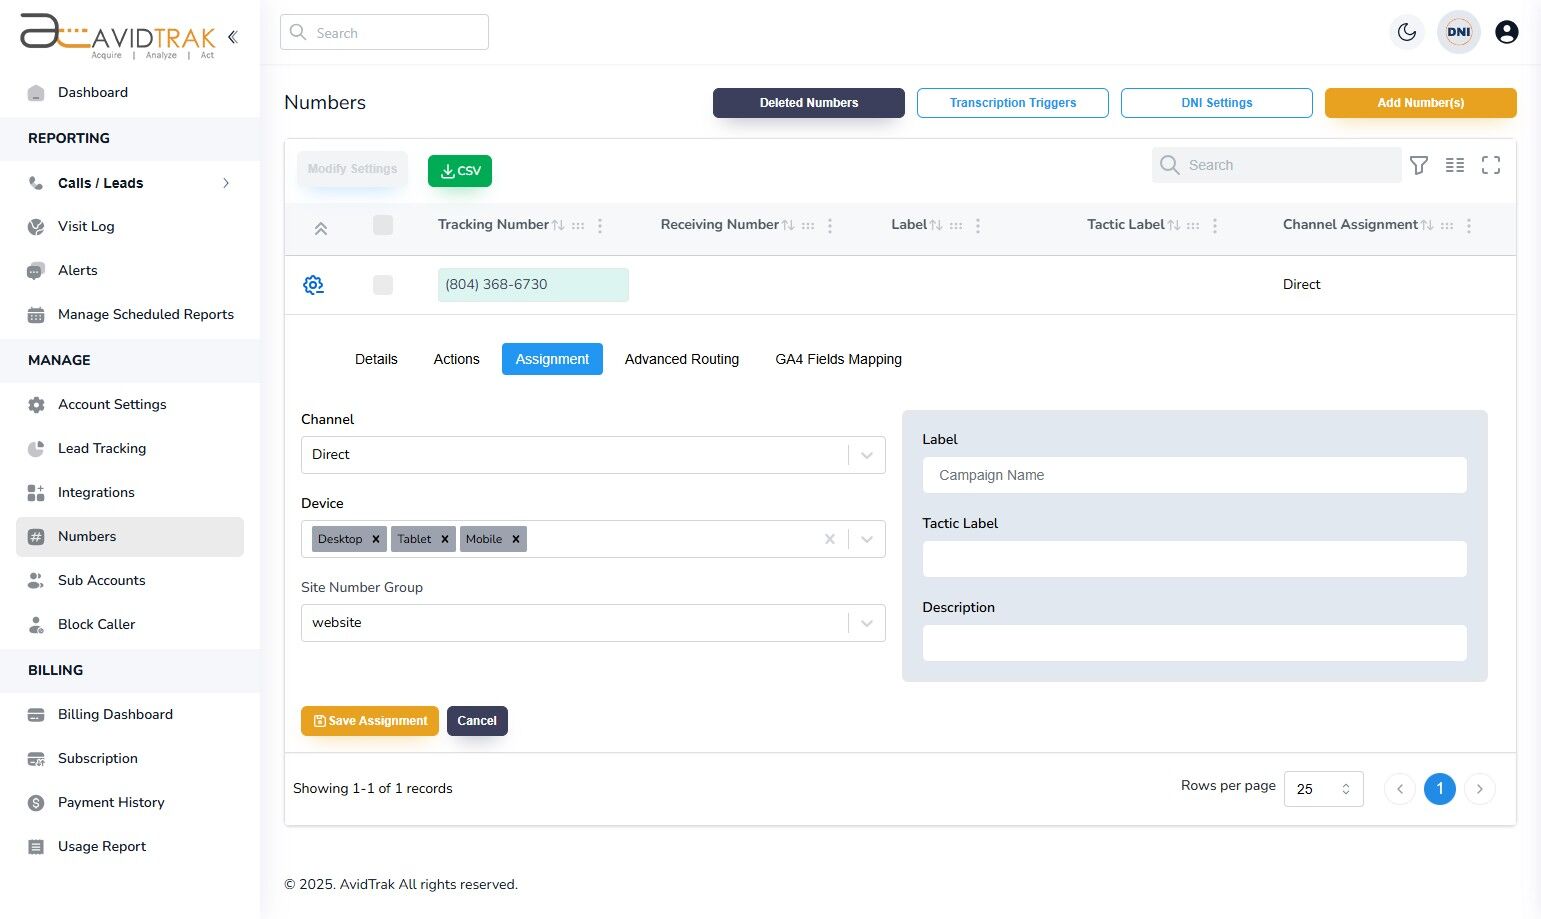
Task: Click the column list view icon near fullscreen
Action: 1455,165
